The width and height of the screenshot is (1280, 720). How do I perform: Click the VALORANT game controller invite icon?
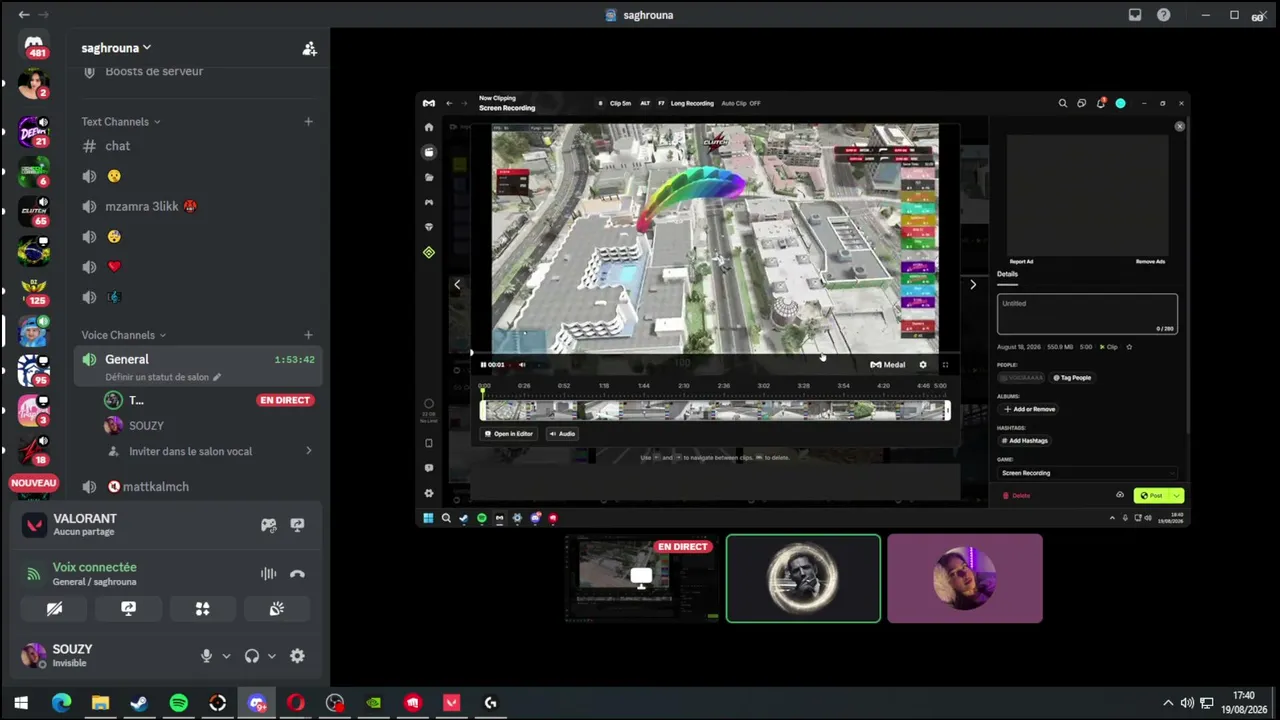tap(269, 525)
